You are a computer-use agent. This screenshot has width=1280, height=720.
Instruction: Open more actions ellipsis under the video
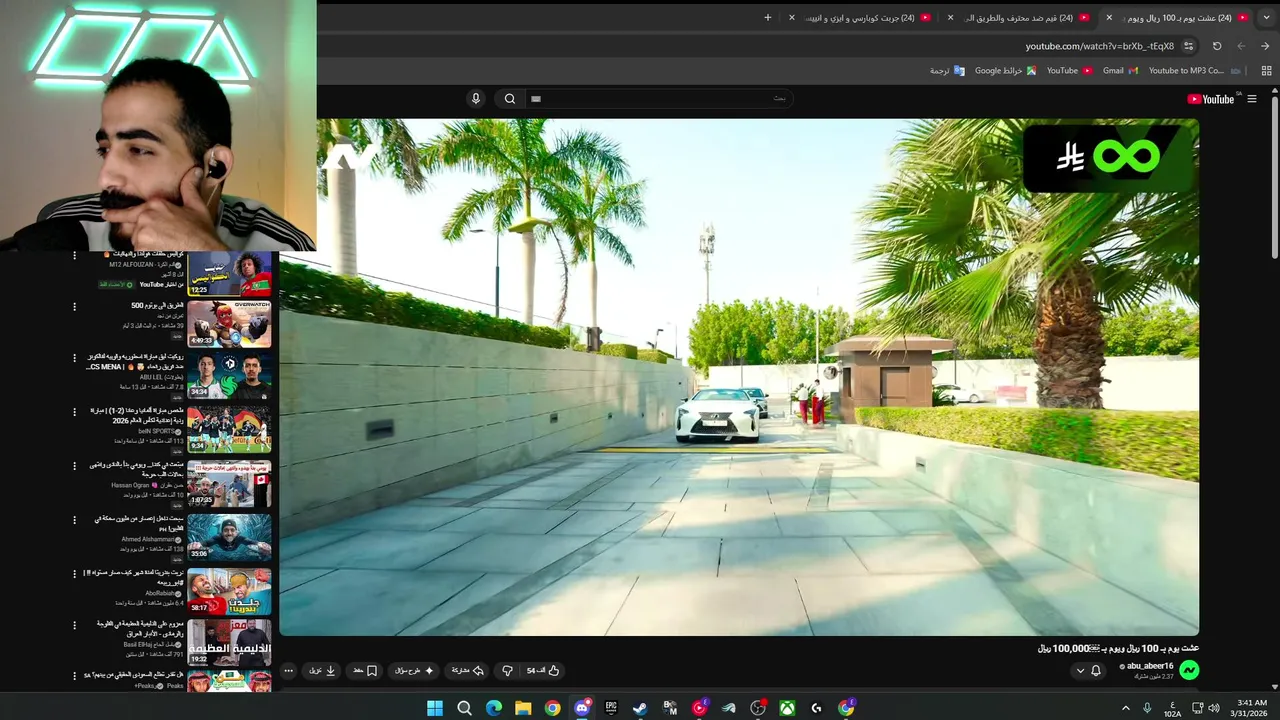point(289,670)
